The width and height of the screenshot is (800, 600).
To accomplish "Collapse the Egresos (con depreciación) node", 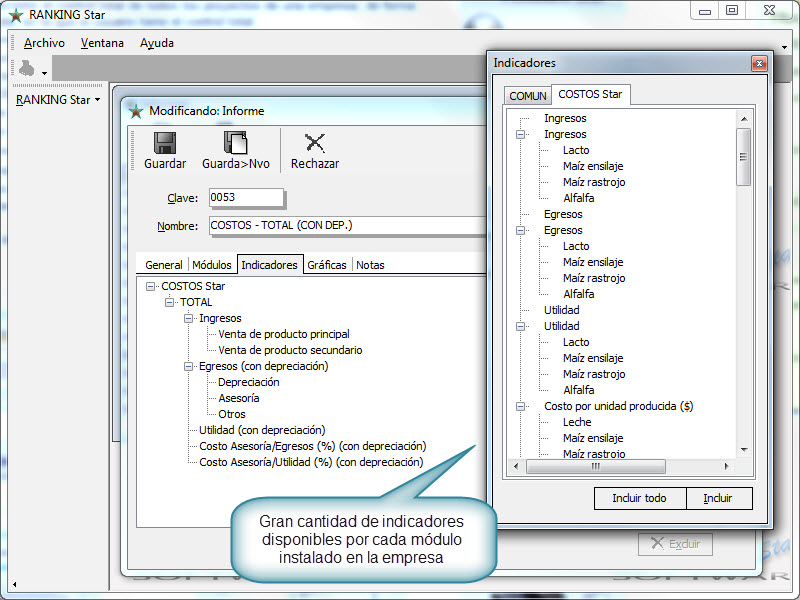I will pyautogui.click(x=188, y=366).
